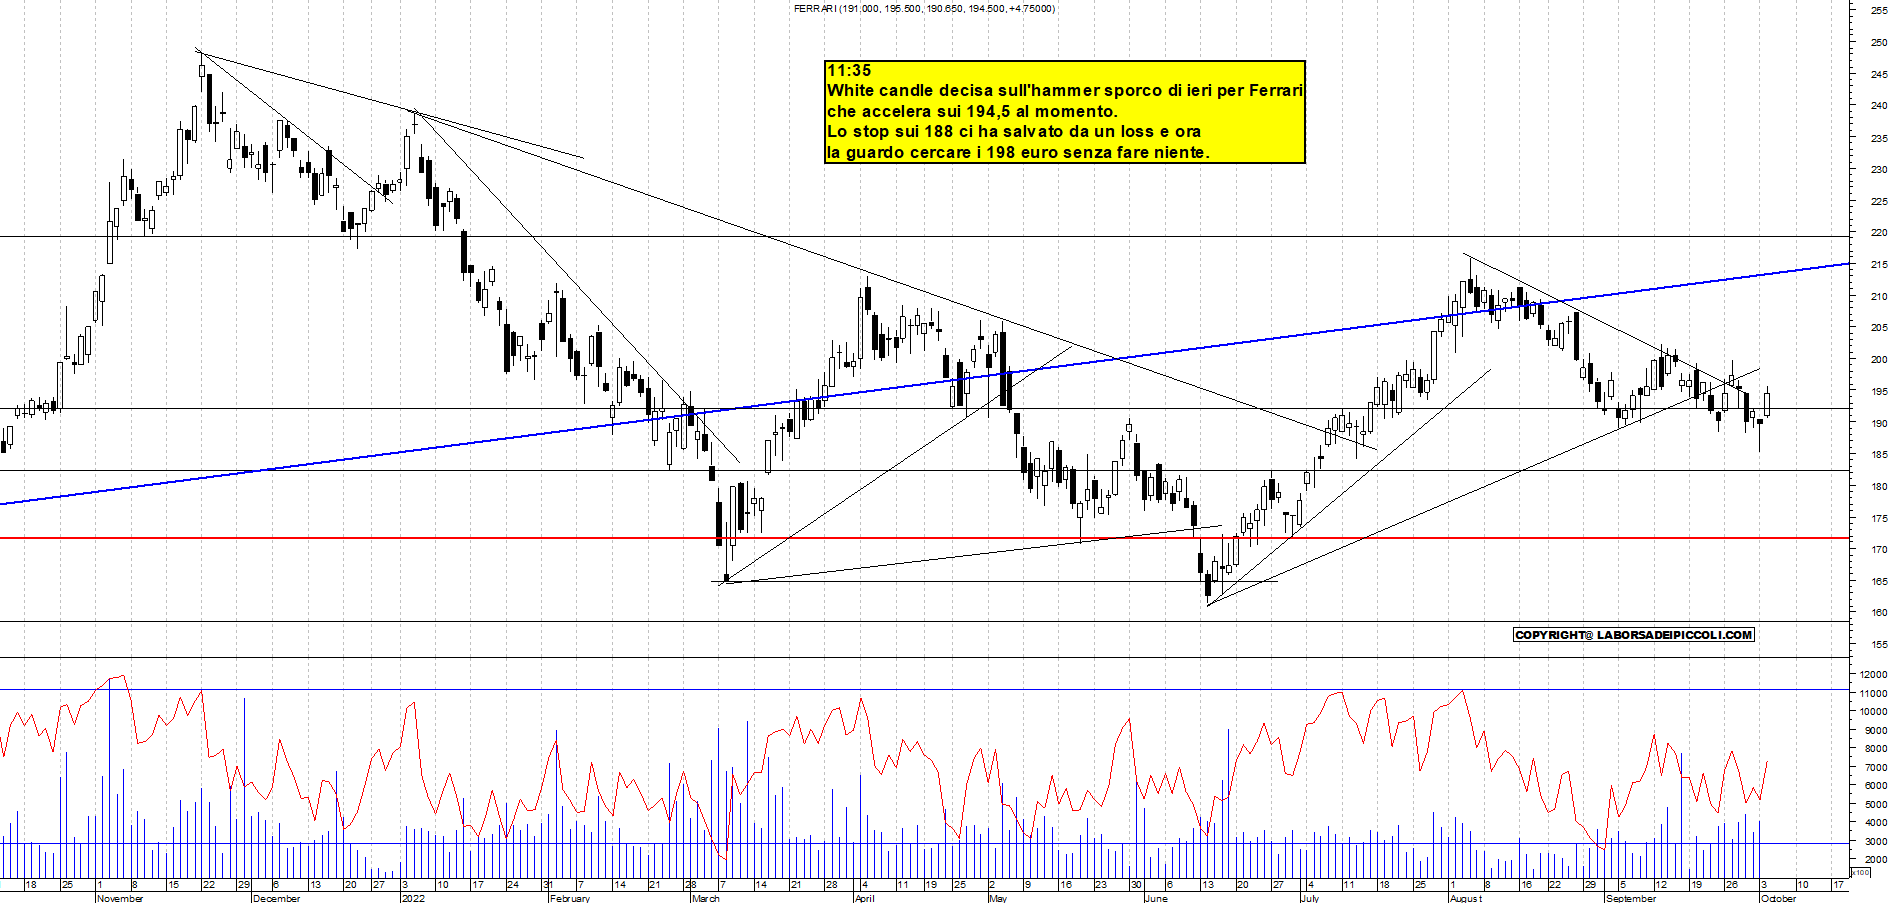1890x903 pixels.
Task: Click the 230 price axis label
Action: [x=1879, y=169]
